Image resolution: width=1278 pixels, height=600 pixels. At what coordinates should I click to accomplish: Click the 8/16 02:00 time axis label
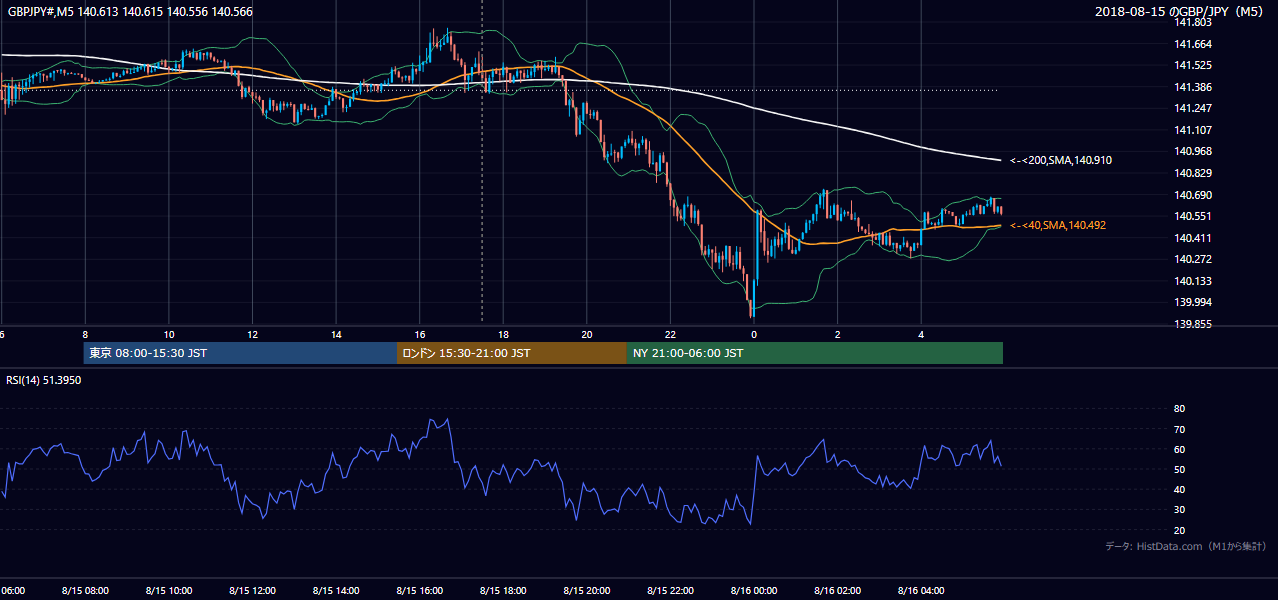(x=838, y=590)
